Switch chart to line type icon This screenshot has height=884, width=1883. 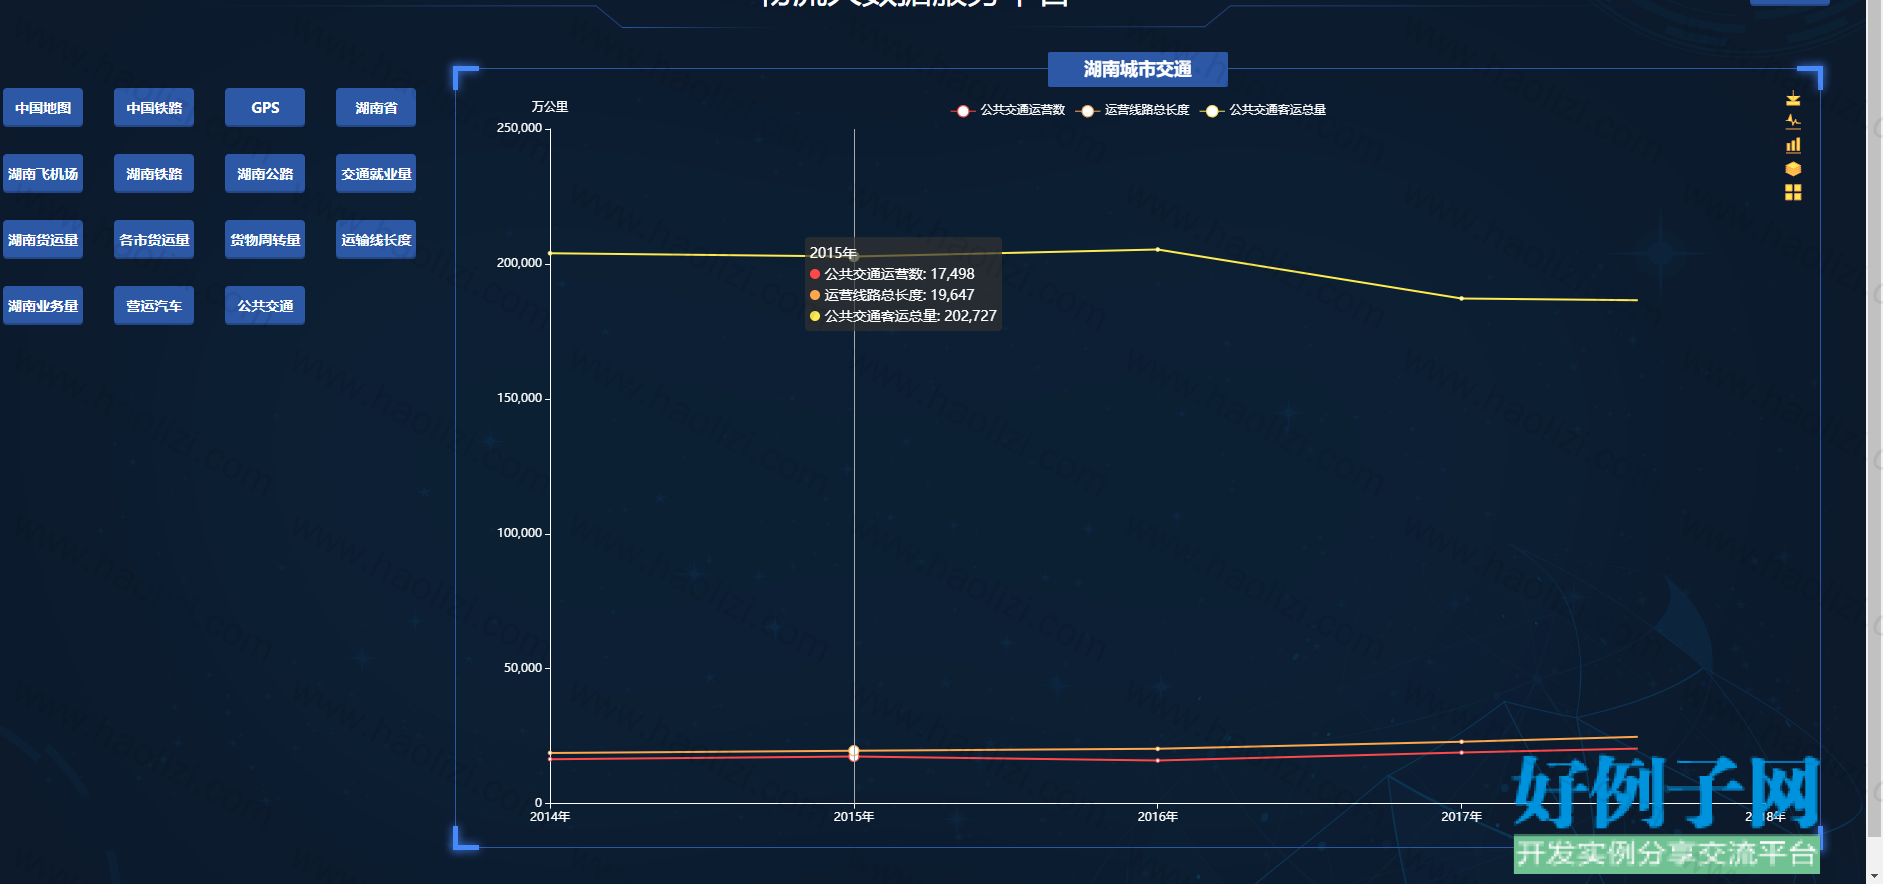1793,122
